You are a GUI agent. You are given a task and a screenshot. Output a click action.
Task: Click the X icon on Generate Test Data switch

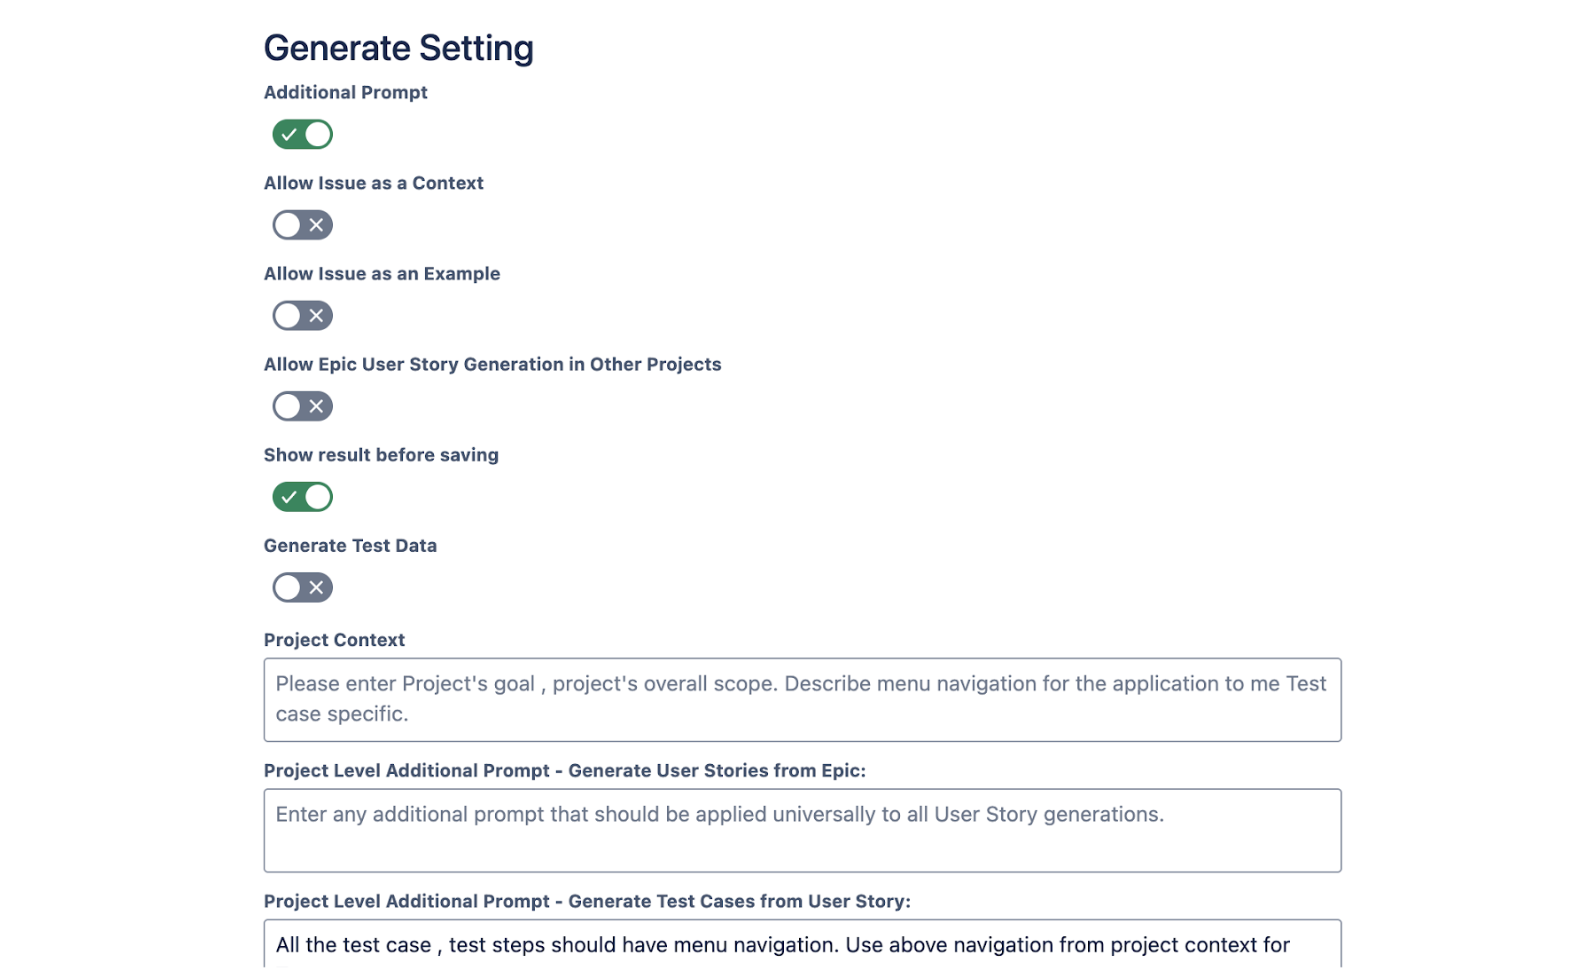tap(316, 587)
